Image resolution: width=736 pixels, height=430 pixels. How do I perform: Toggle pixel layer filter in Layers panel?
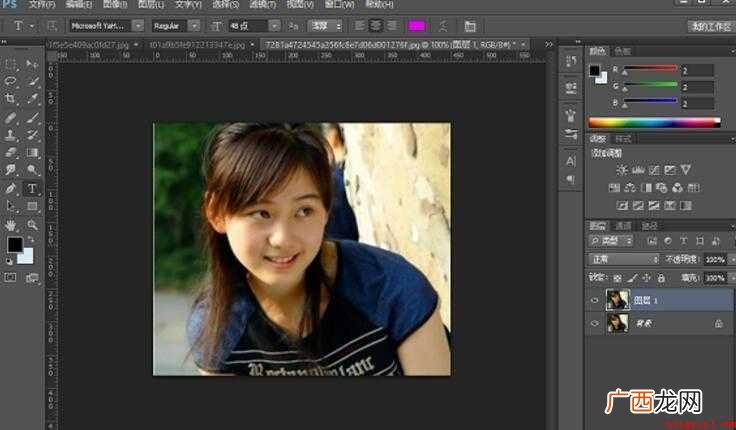point(652,241)
